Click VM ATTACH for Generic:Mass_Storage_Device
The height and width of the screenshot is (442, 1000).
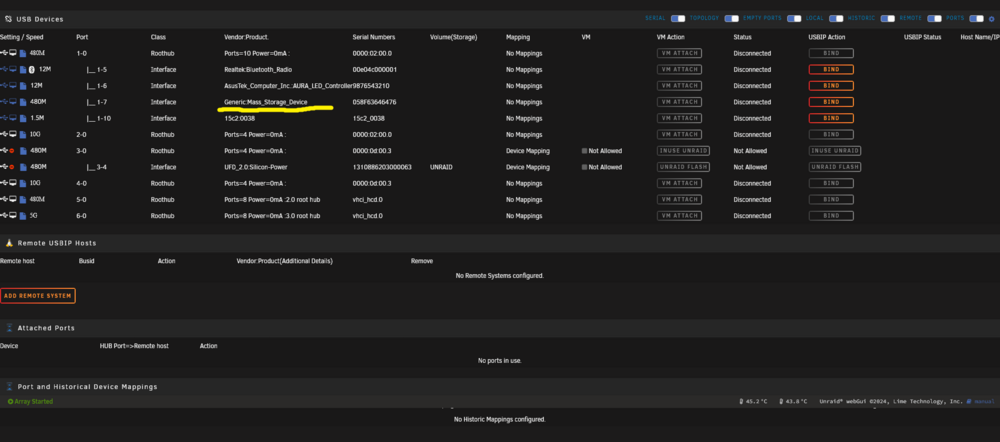coord(679,101)
